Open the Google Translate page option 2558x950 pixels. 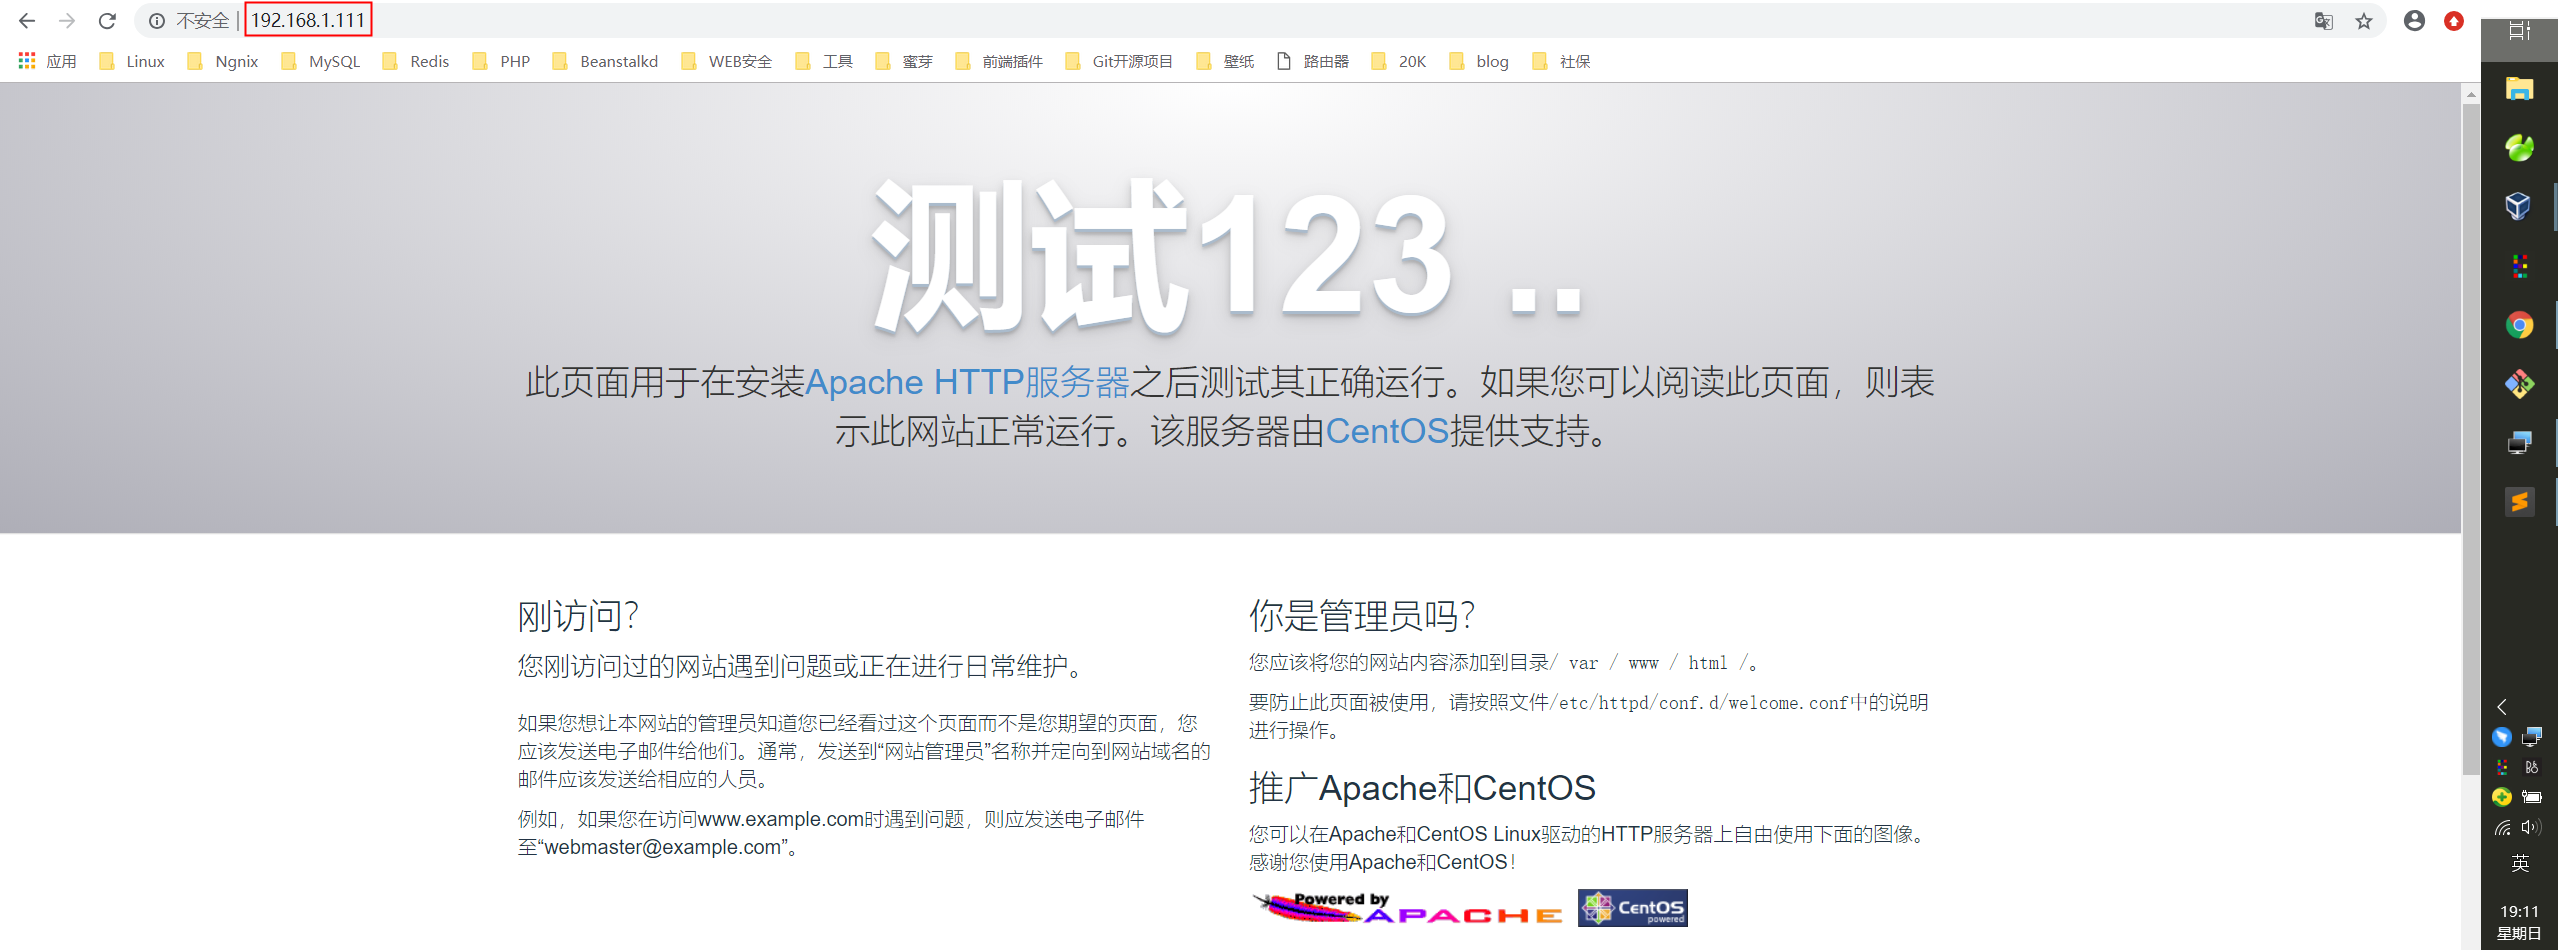pos(2323,21)
